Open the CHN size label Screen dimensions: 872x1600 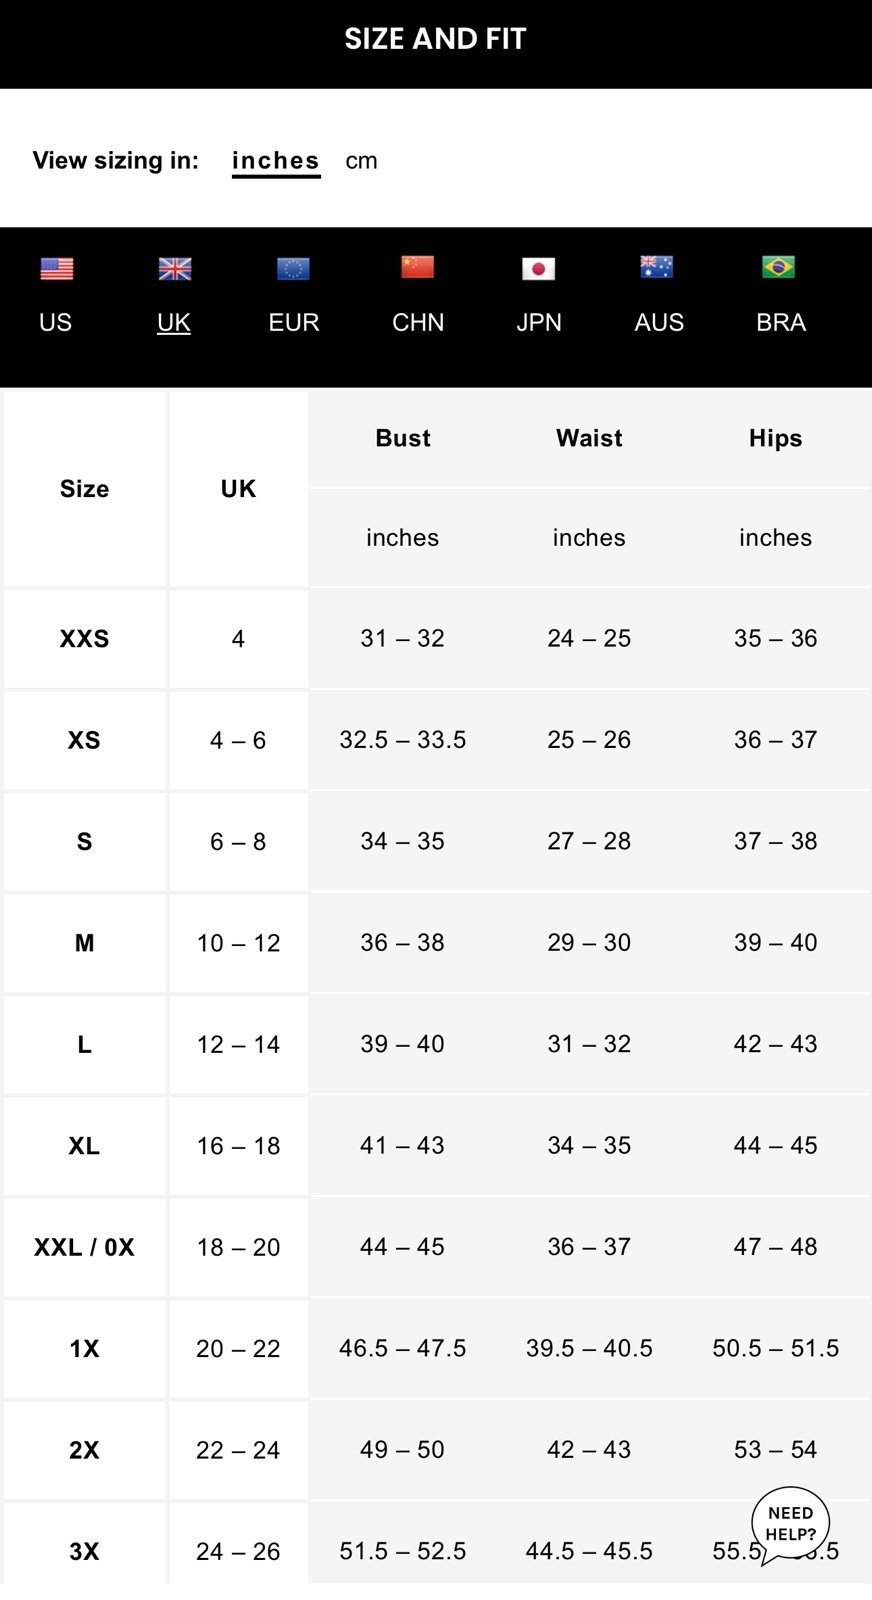pyautogui.click(x=418, y=322)
